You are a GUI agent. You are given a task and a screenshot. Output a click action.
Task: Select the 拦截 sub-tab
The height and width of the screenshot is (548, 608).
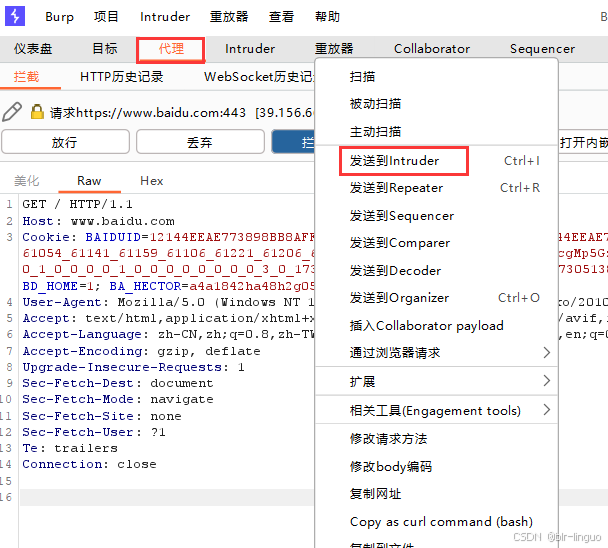click(x=26, y=77)
